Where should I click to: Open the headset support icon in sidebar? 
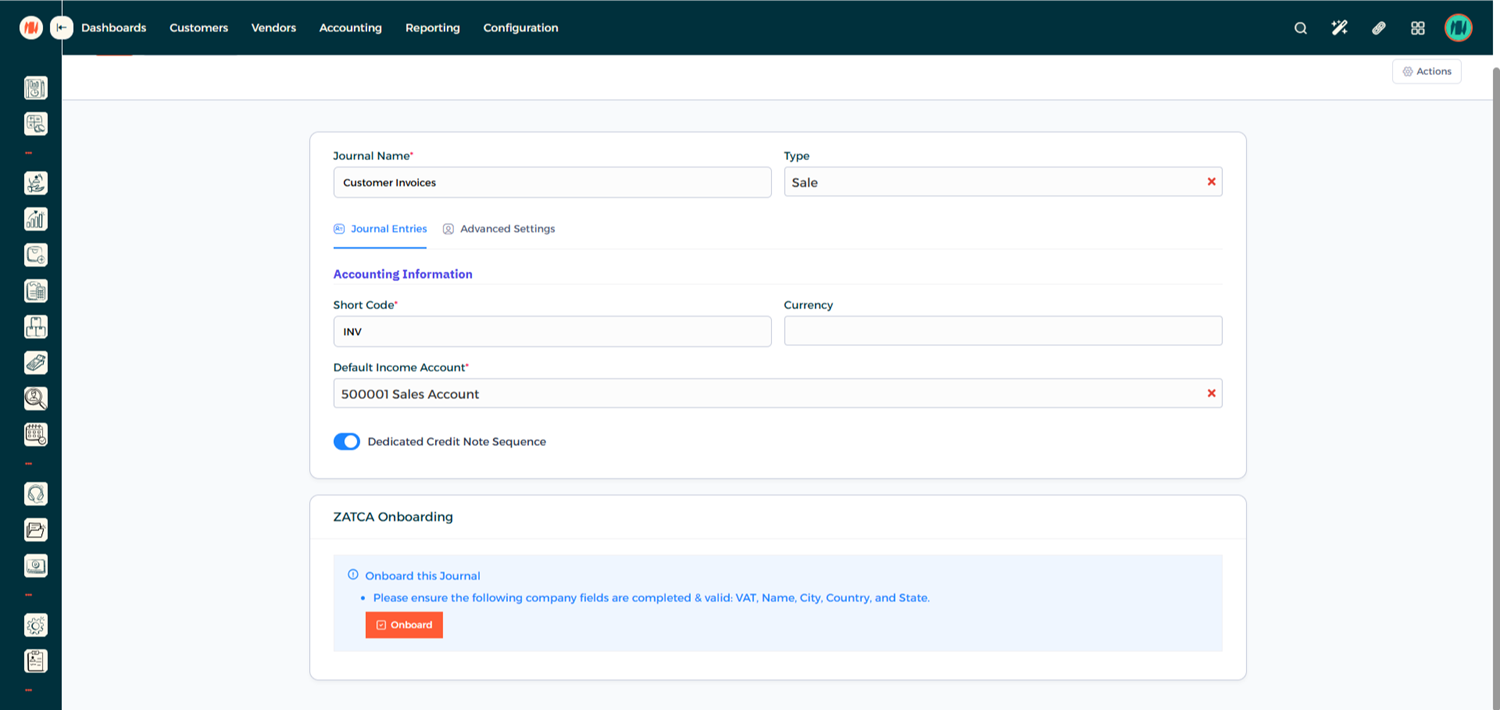click(36, 494)
